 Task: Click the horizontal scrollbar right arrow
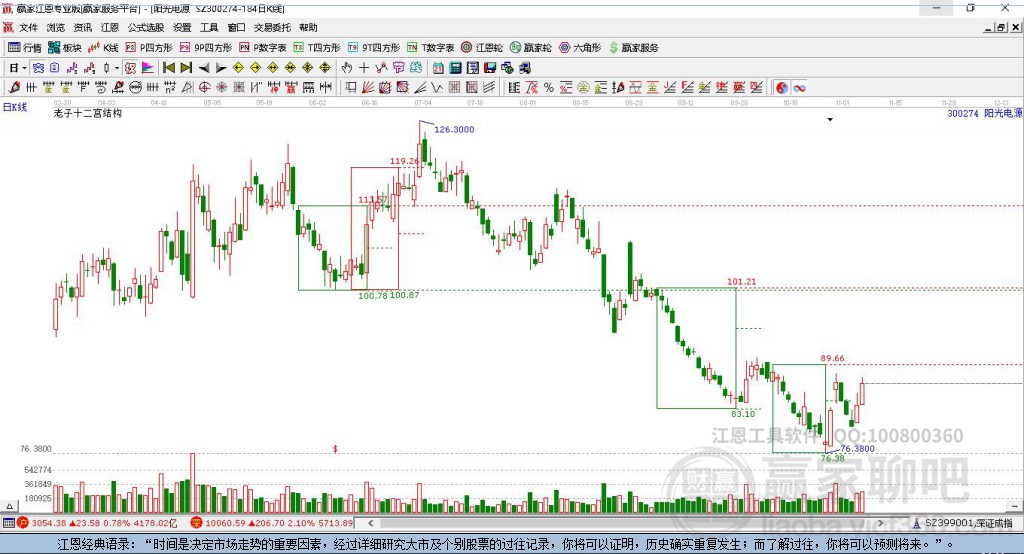(880, 523)
